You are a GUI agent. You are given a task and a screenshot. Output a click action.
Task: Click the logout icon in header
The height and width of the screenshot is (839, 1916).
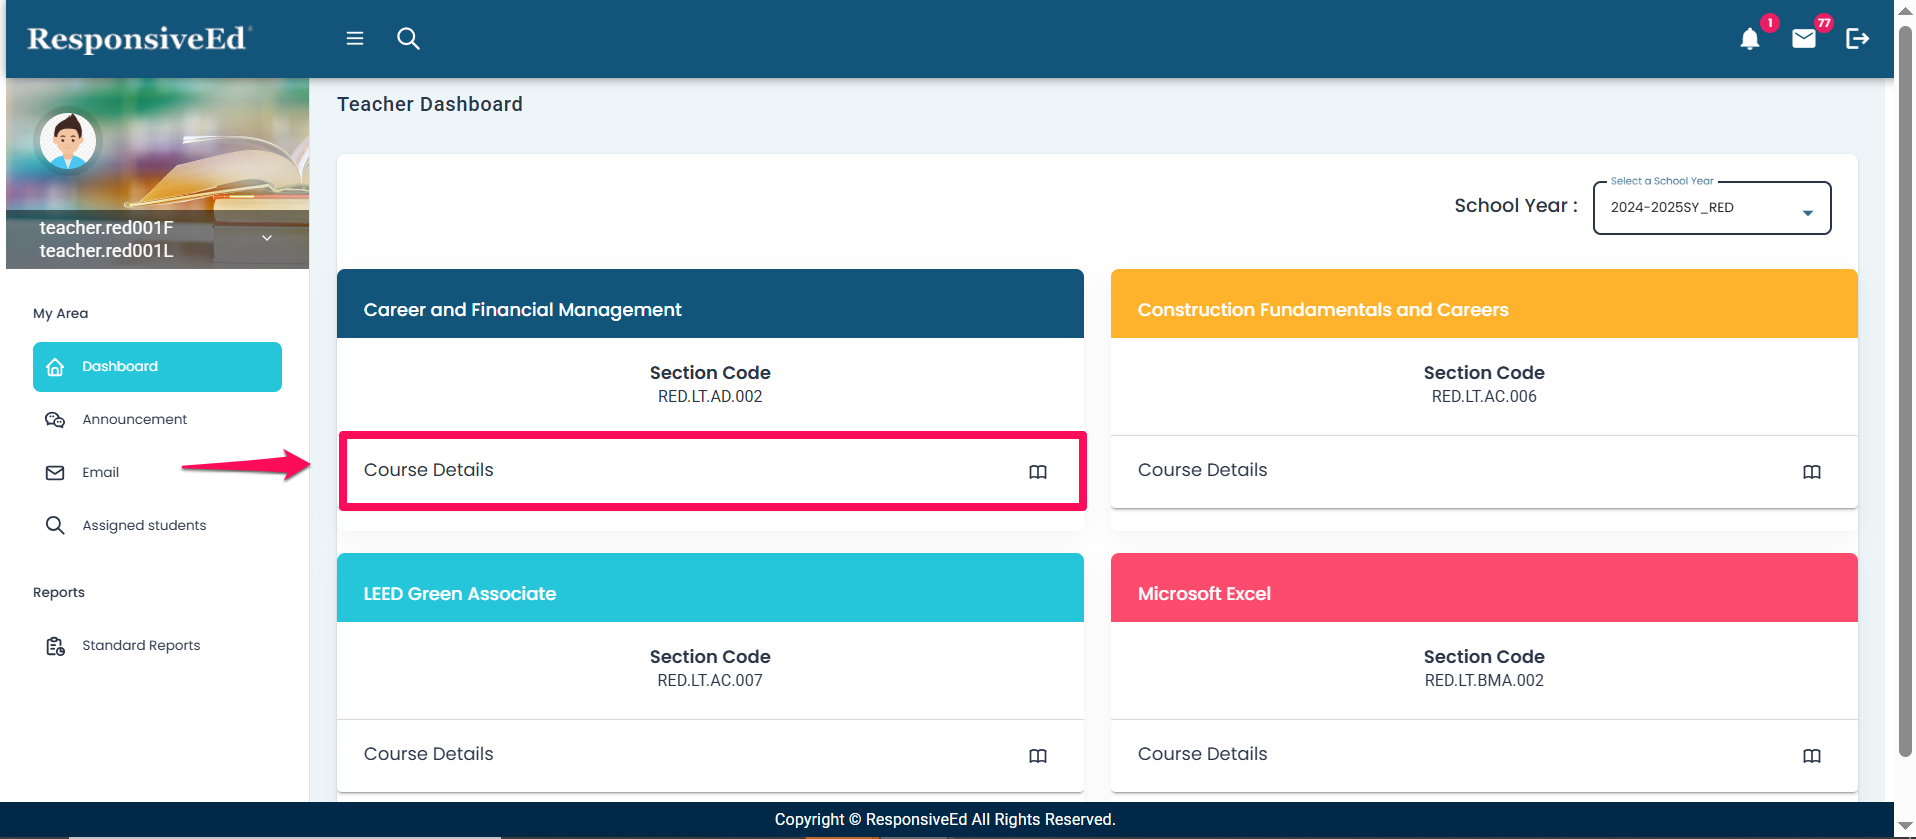point(1857,39)
